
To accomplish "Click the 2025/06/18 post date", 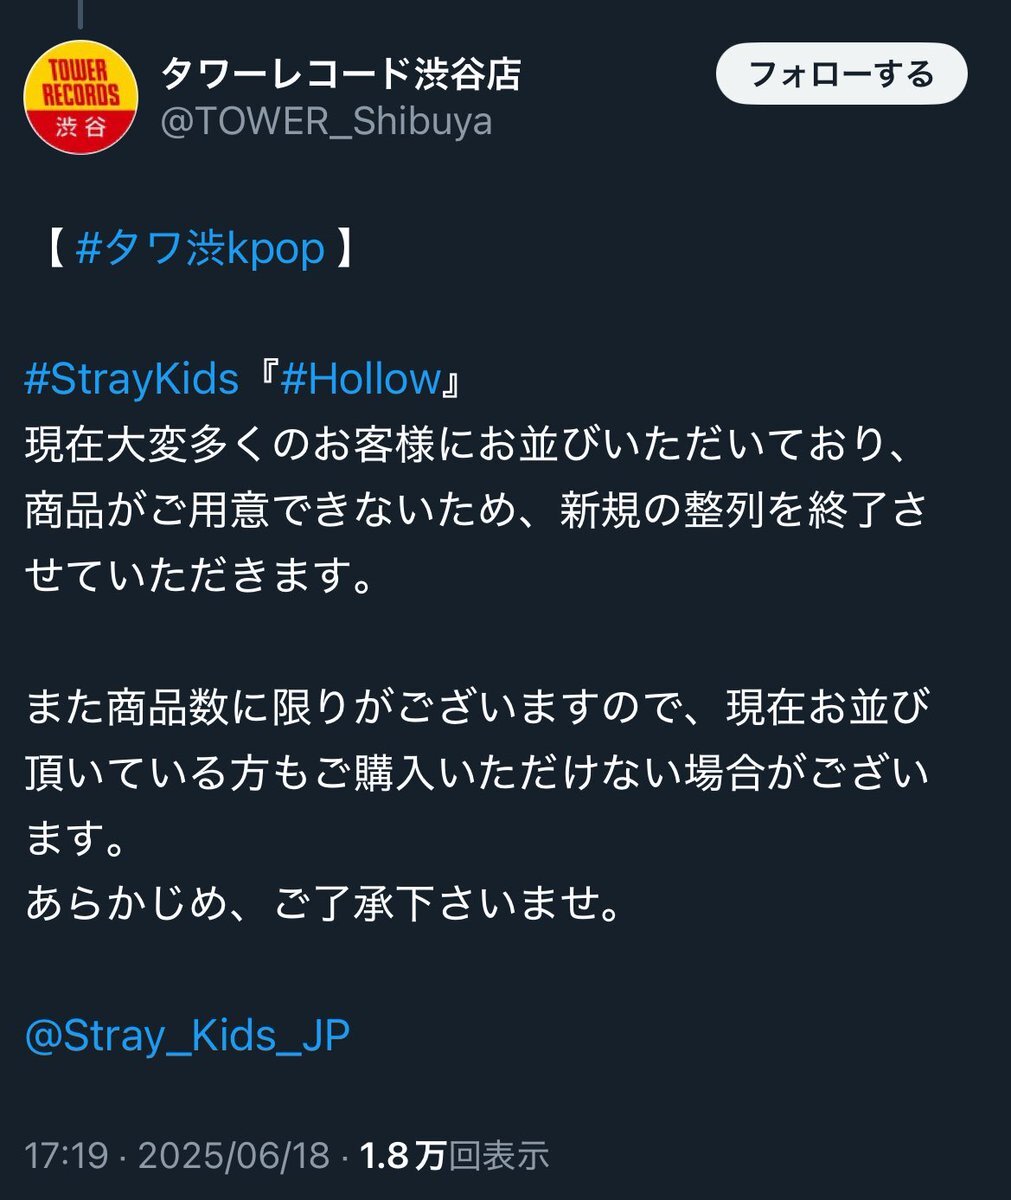I will click(x=234, y=1156).
